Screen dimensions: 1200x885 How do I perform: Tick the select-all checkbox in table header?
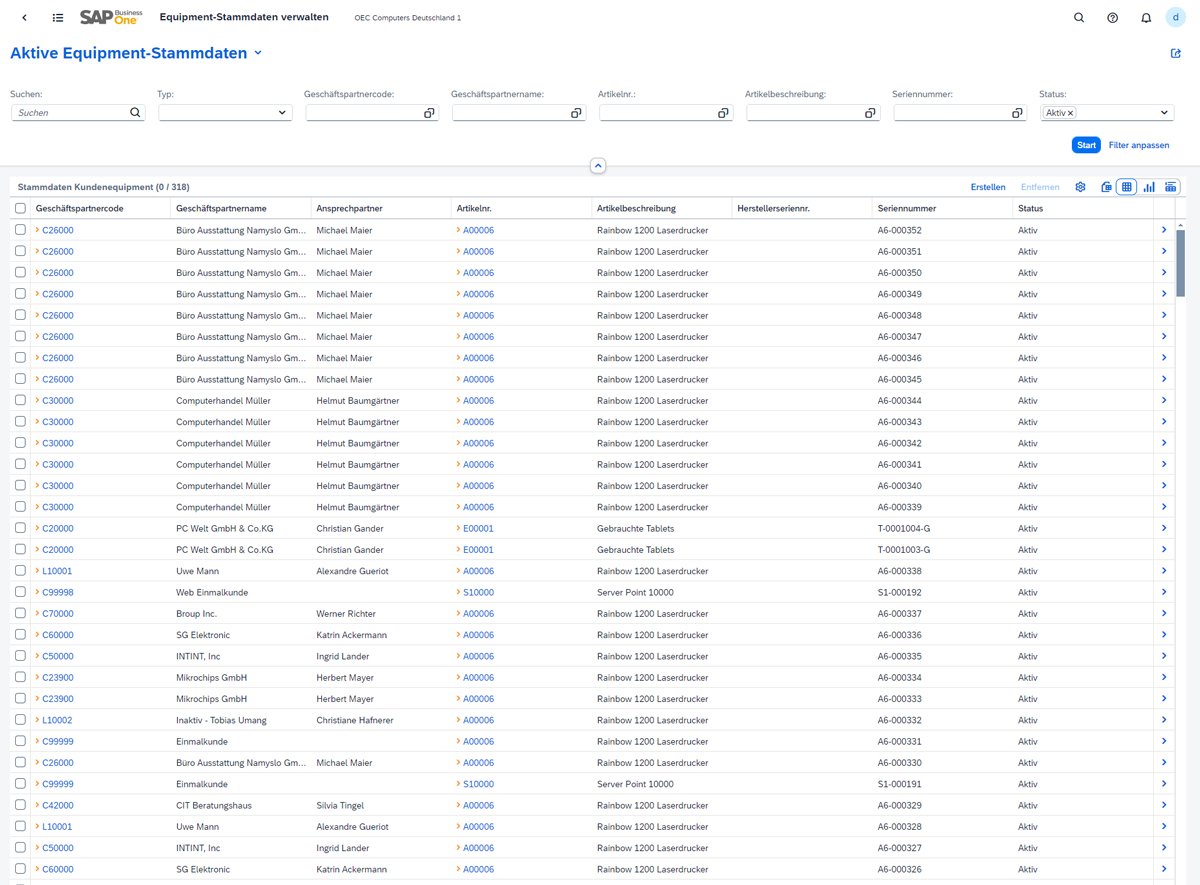click(20, 208)
